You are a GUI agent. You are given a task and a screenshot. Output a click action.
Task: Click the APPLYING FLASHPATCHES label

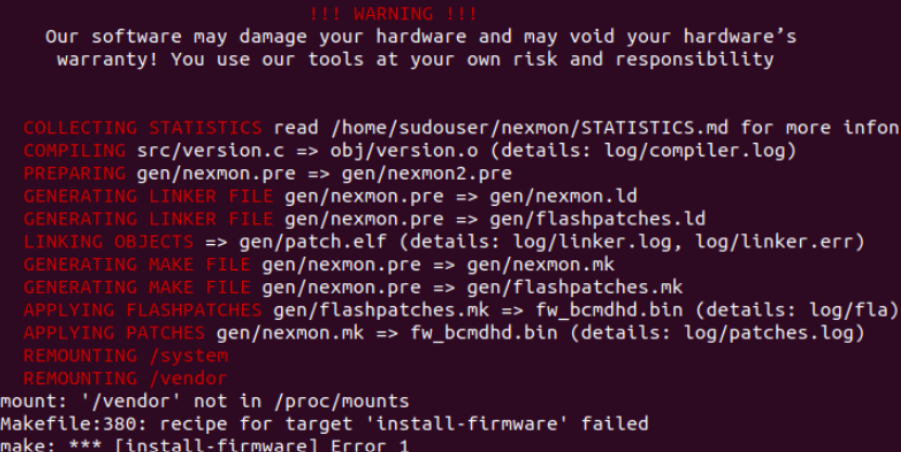pyautogui.click(x=143, y=310)
